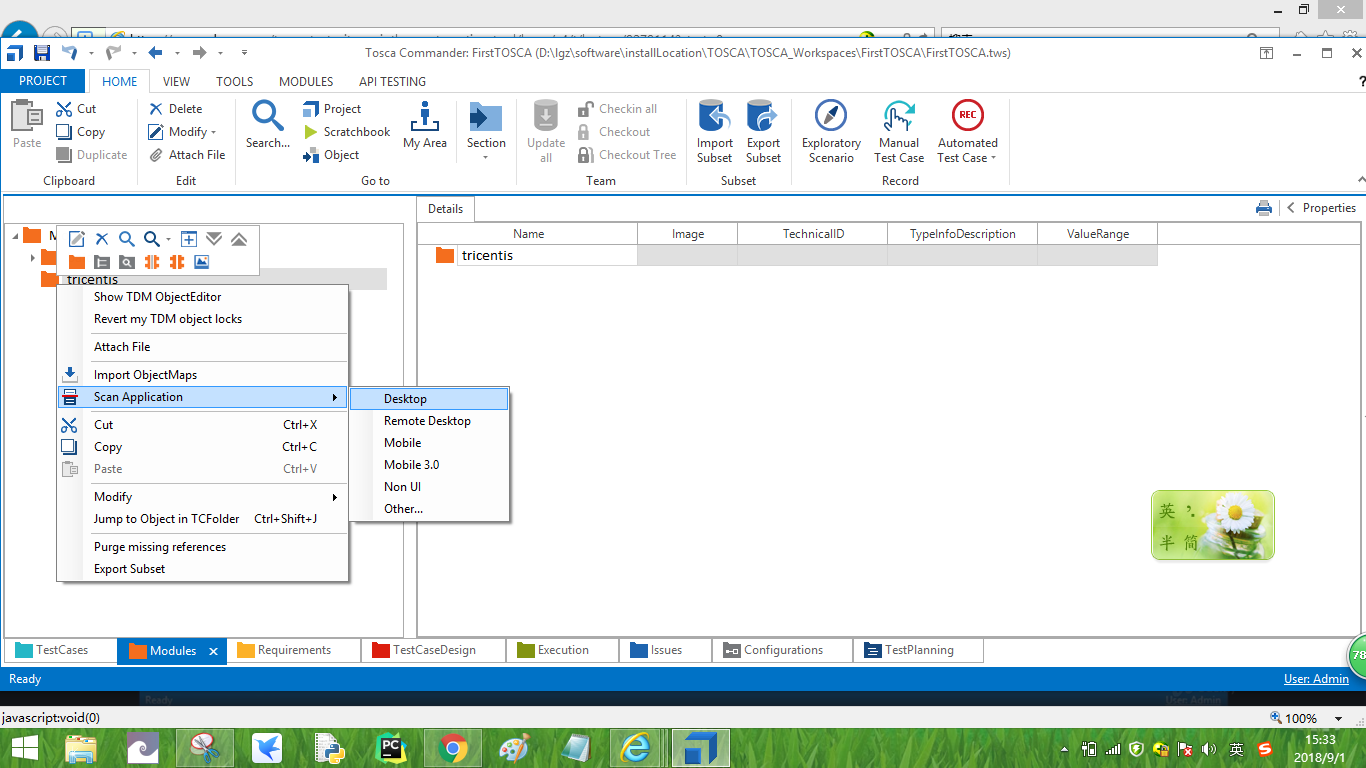1366x768 pixels.
Task: Open the PROJECT button
Action: [43, 81]
